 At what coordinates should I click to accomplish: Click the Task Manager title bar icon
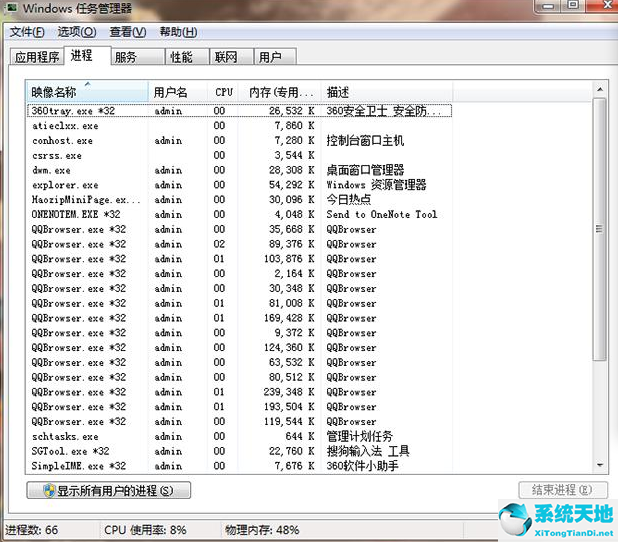click(x=12, y=7)
